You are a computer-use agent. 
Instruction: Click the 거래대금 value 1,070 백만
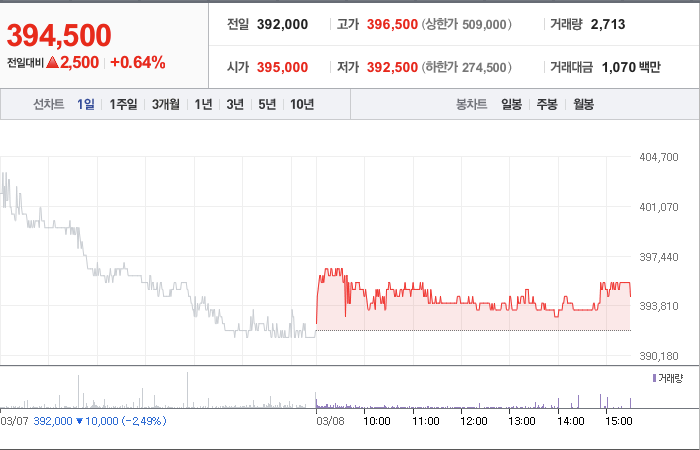(x=631, y=67)
